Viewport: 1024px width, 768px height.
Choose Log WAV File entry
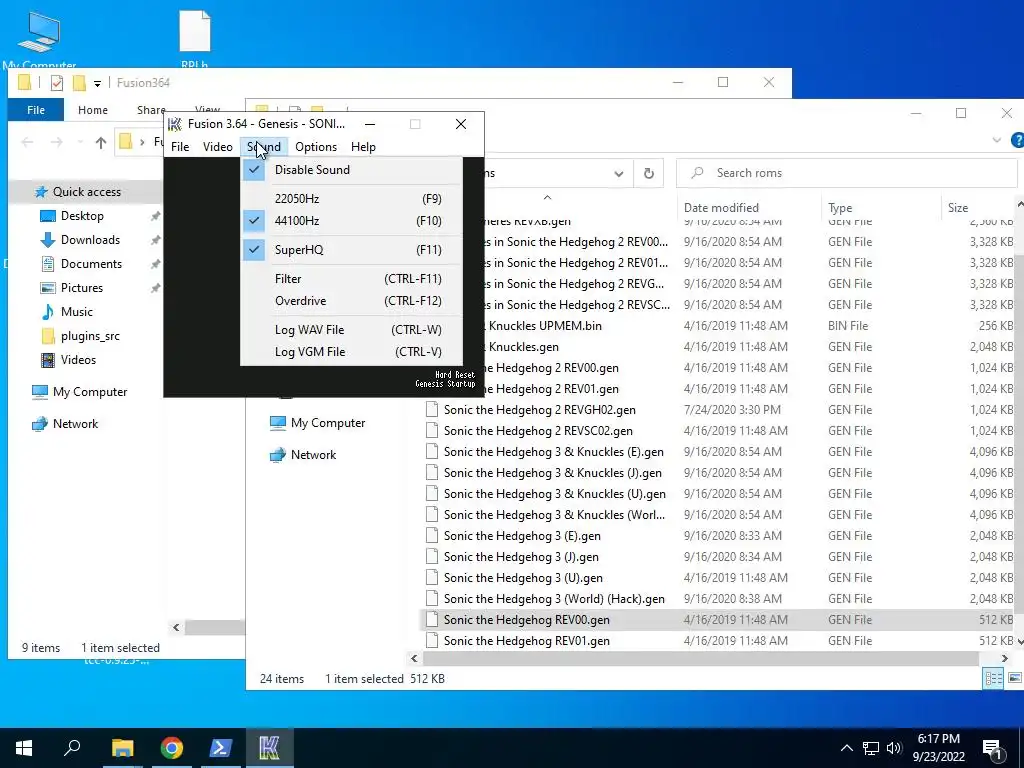point(351,330)
